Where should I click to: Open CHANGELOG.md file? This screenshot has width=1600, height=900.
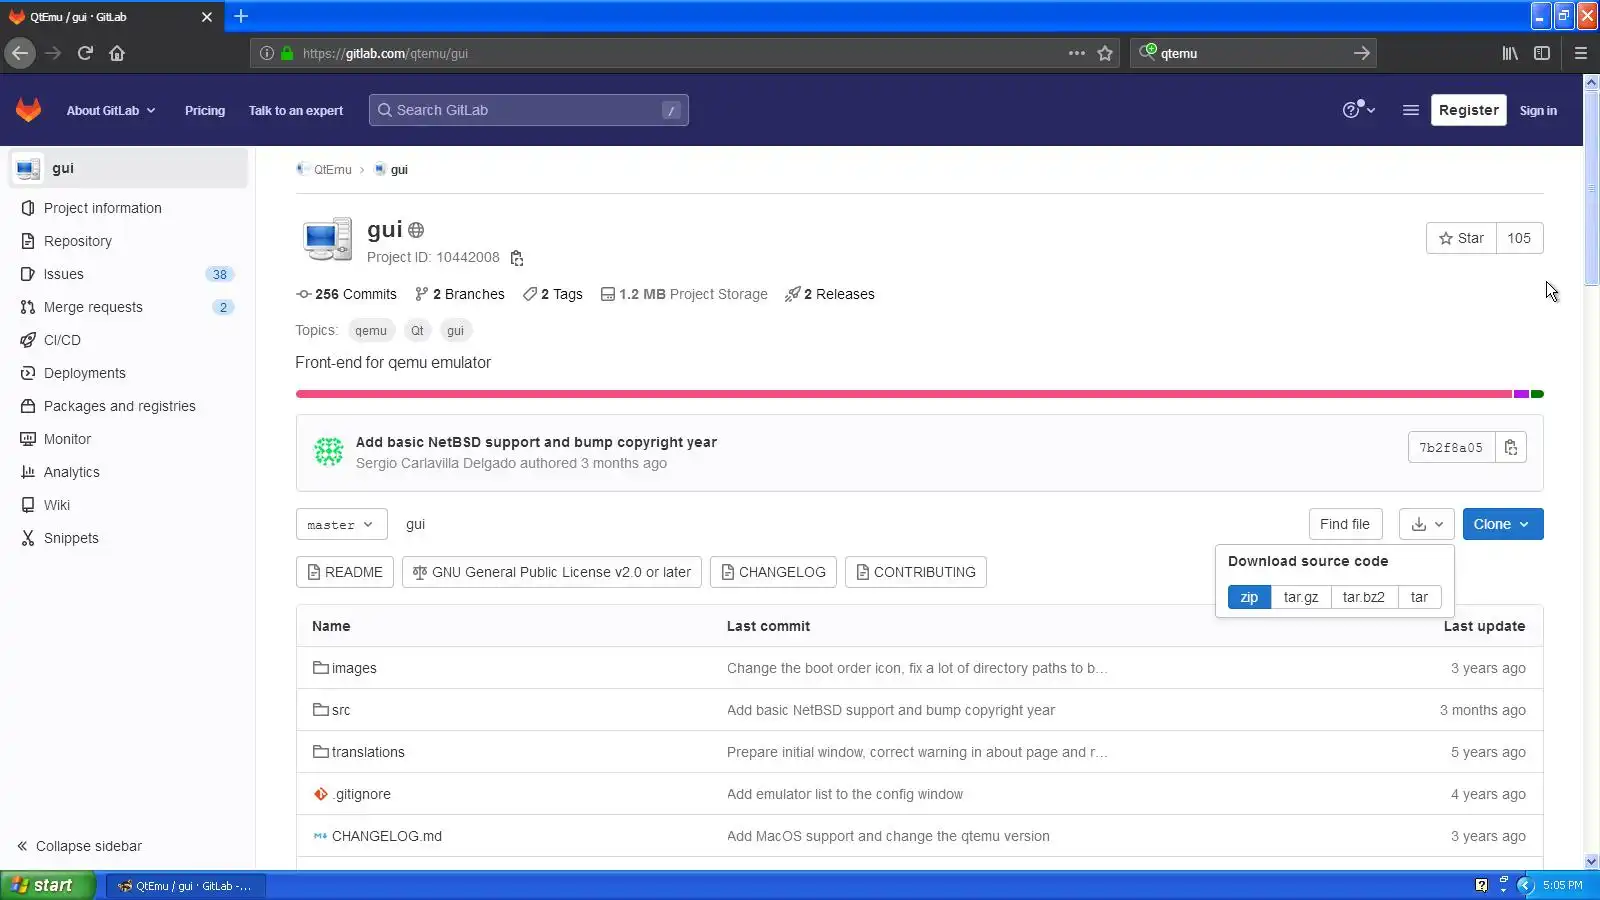click(x=386, y=836)
